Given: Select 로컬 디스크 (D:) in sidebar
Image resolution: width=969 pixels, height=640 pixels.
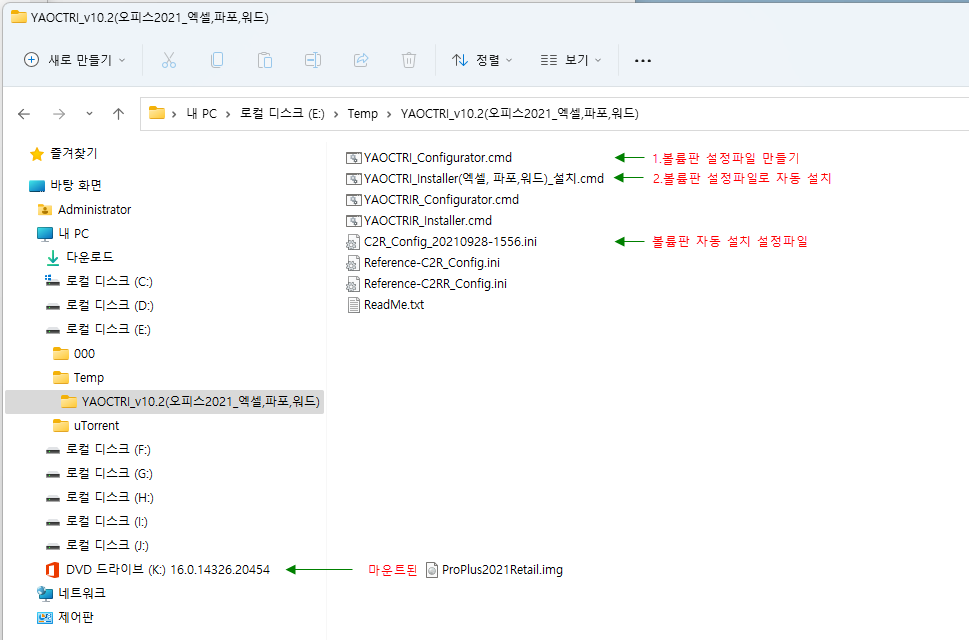Looking at the screenshot, I should (110, 305).
